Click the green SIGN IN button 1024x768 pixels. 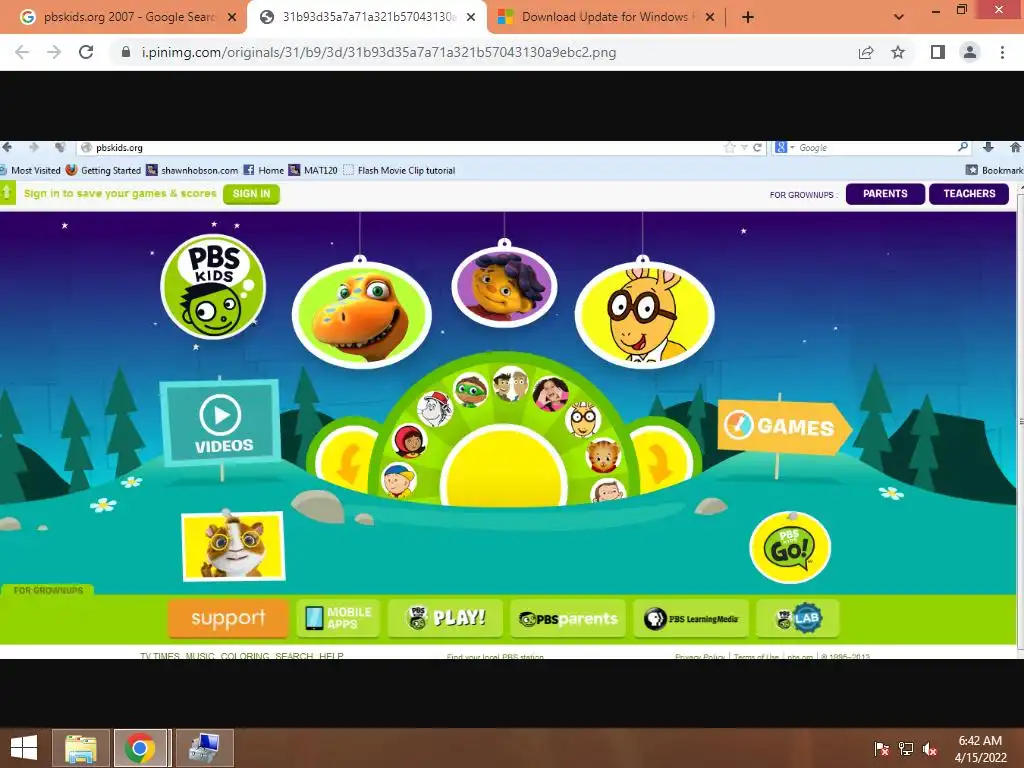coord(251,194)
